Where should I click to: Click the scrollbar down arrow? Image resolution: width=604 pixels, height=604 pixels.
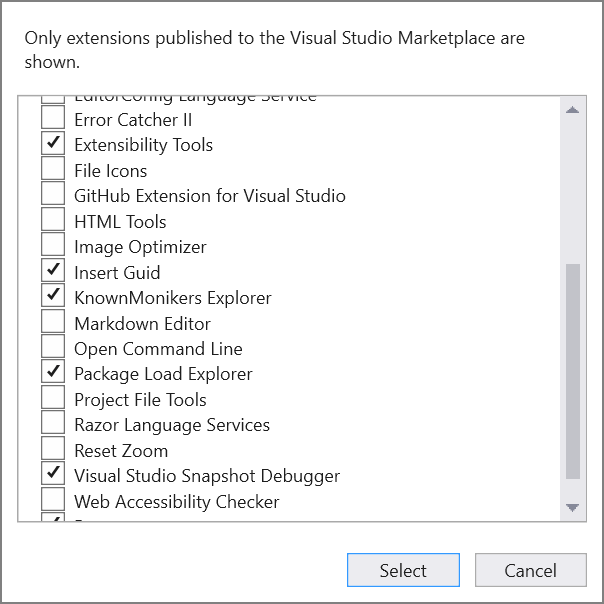pyautogui.click(x=573, y=507)
